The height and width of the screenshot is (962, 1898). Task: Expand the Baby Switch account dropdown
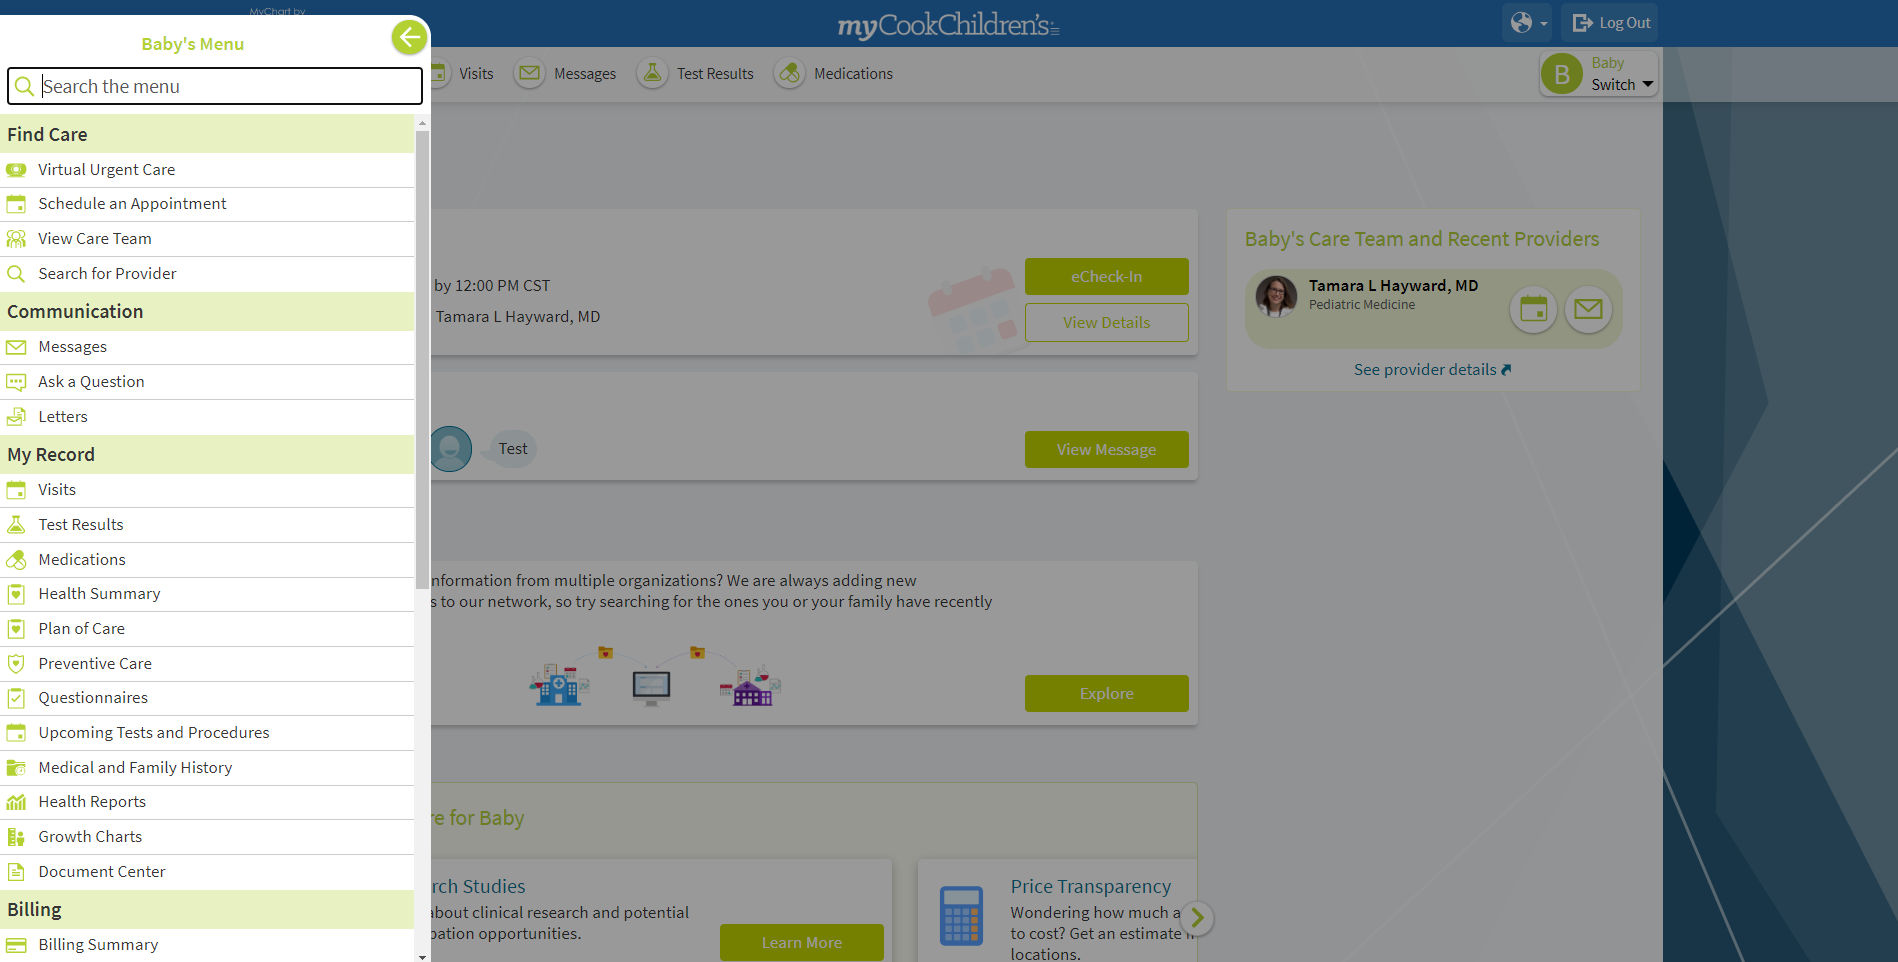1647,85
